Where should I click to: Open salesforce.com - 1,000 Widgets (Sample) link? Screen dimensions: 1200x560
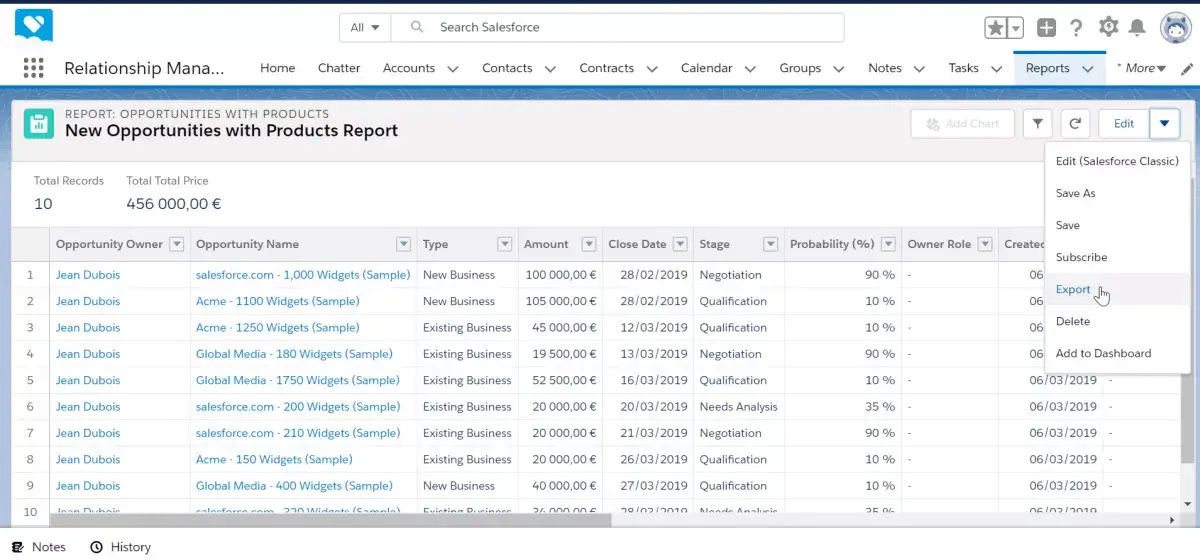303,275
